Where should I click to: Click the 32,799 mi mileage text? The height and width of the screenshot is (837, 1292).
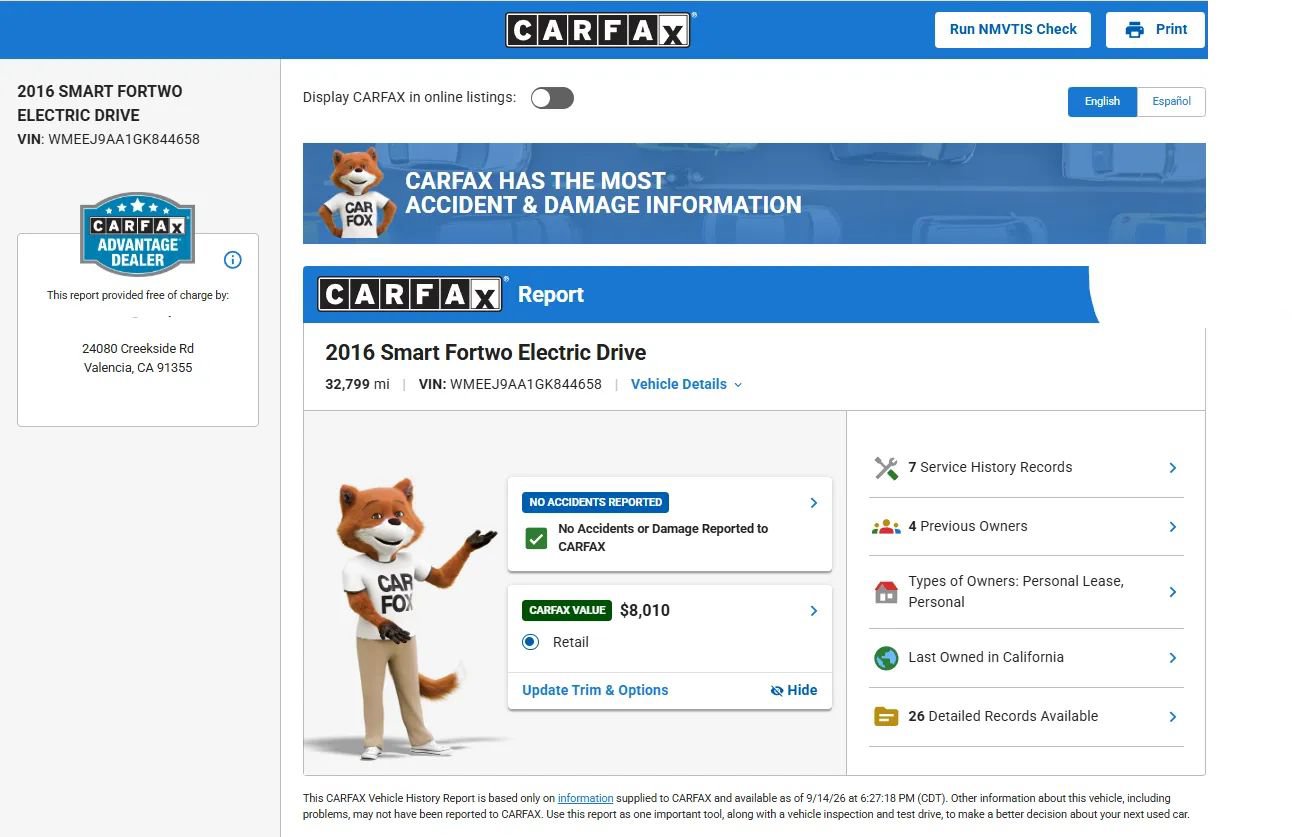tap(357, 384)
